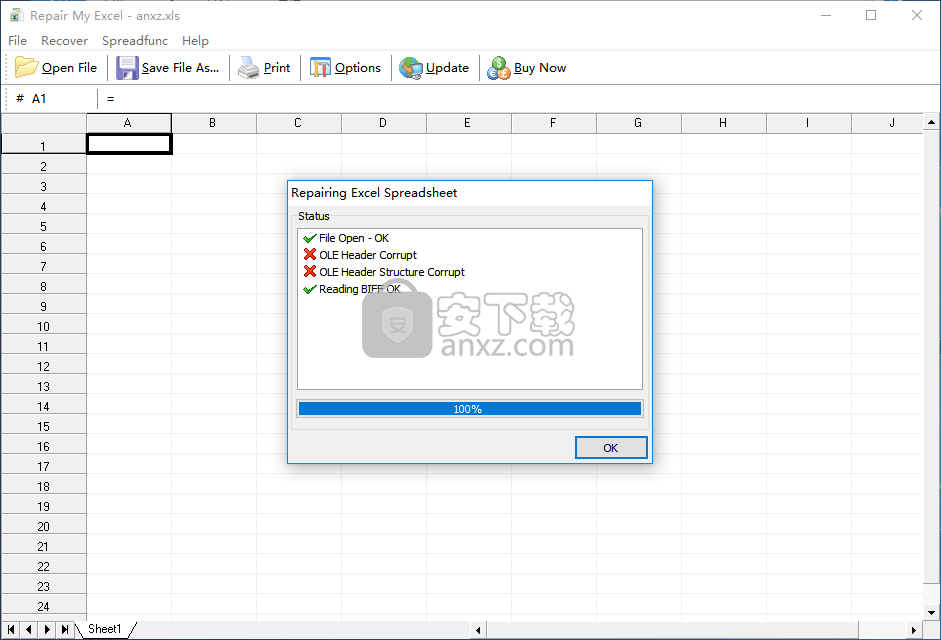Select column header F
The image size is (941, 640).
tap(554, 123)
